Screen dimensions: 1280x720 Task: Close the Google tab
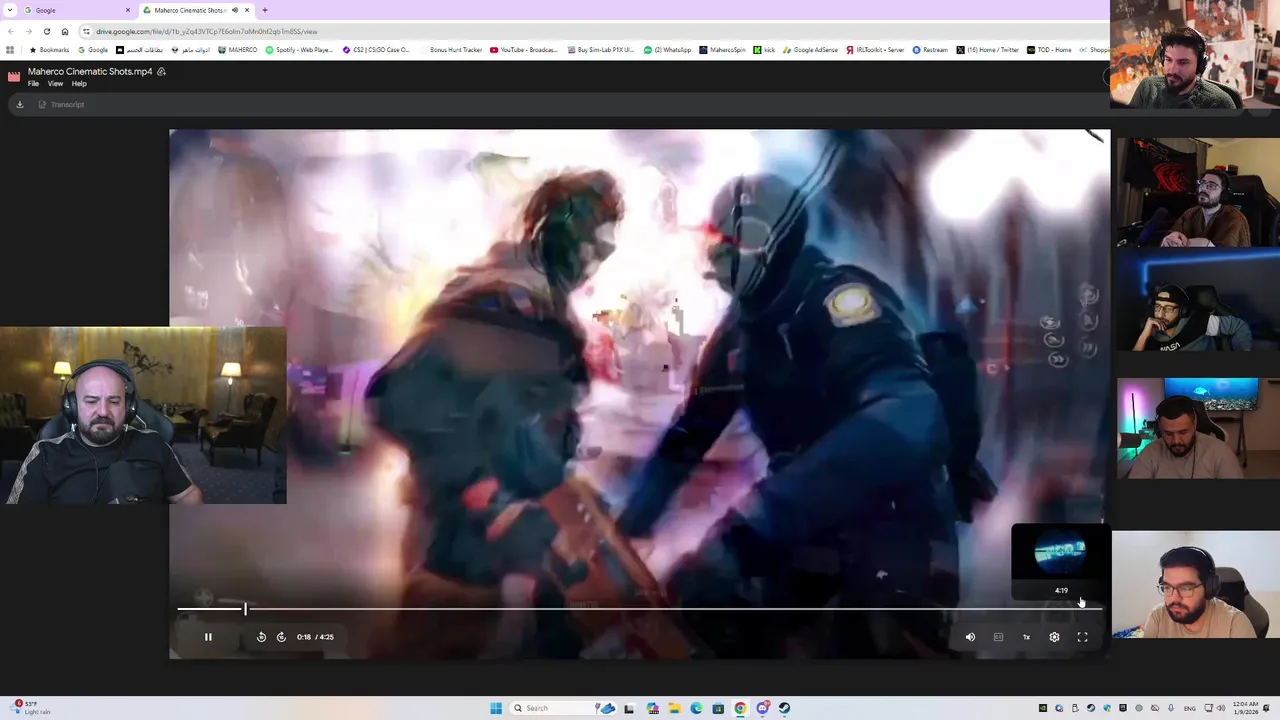click(x=128, y=10)
